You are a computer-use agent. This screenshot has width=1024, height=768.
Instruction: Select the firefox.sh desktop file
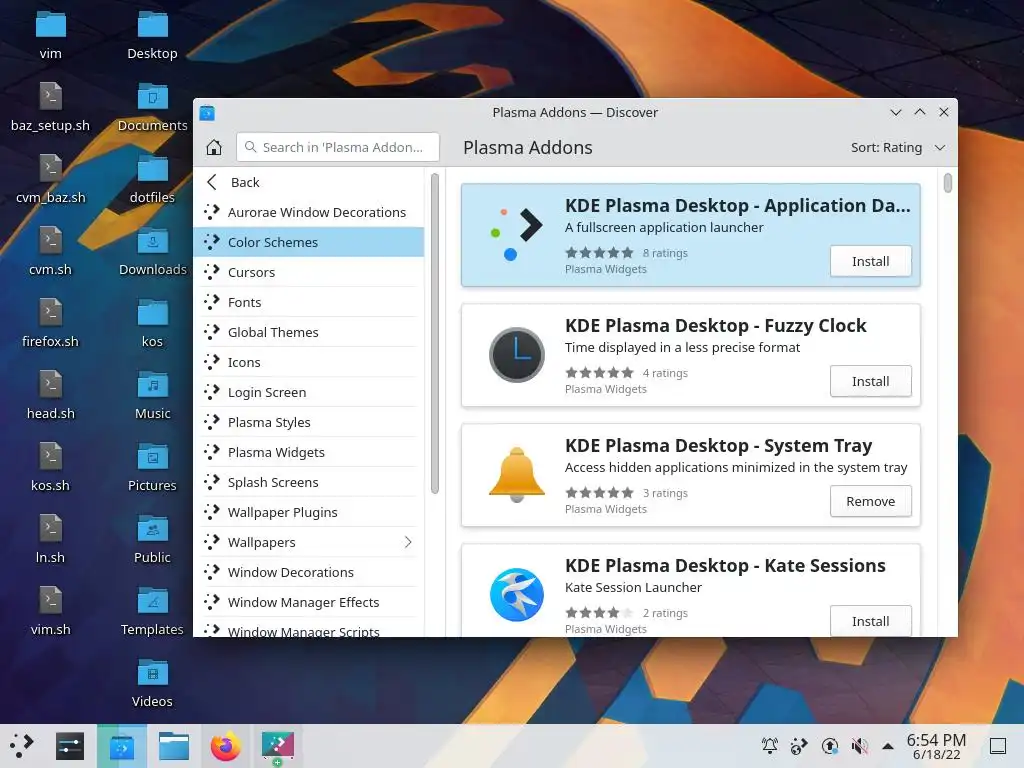click(50, 323)
